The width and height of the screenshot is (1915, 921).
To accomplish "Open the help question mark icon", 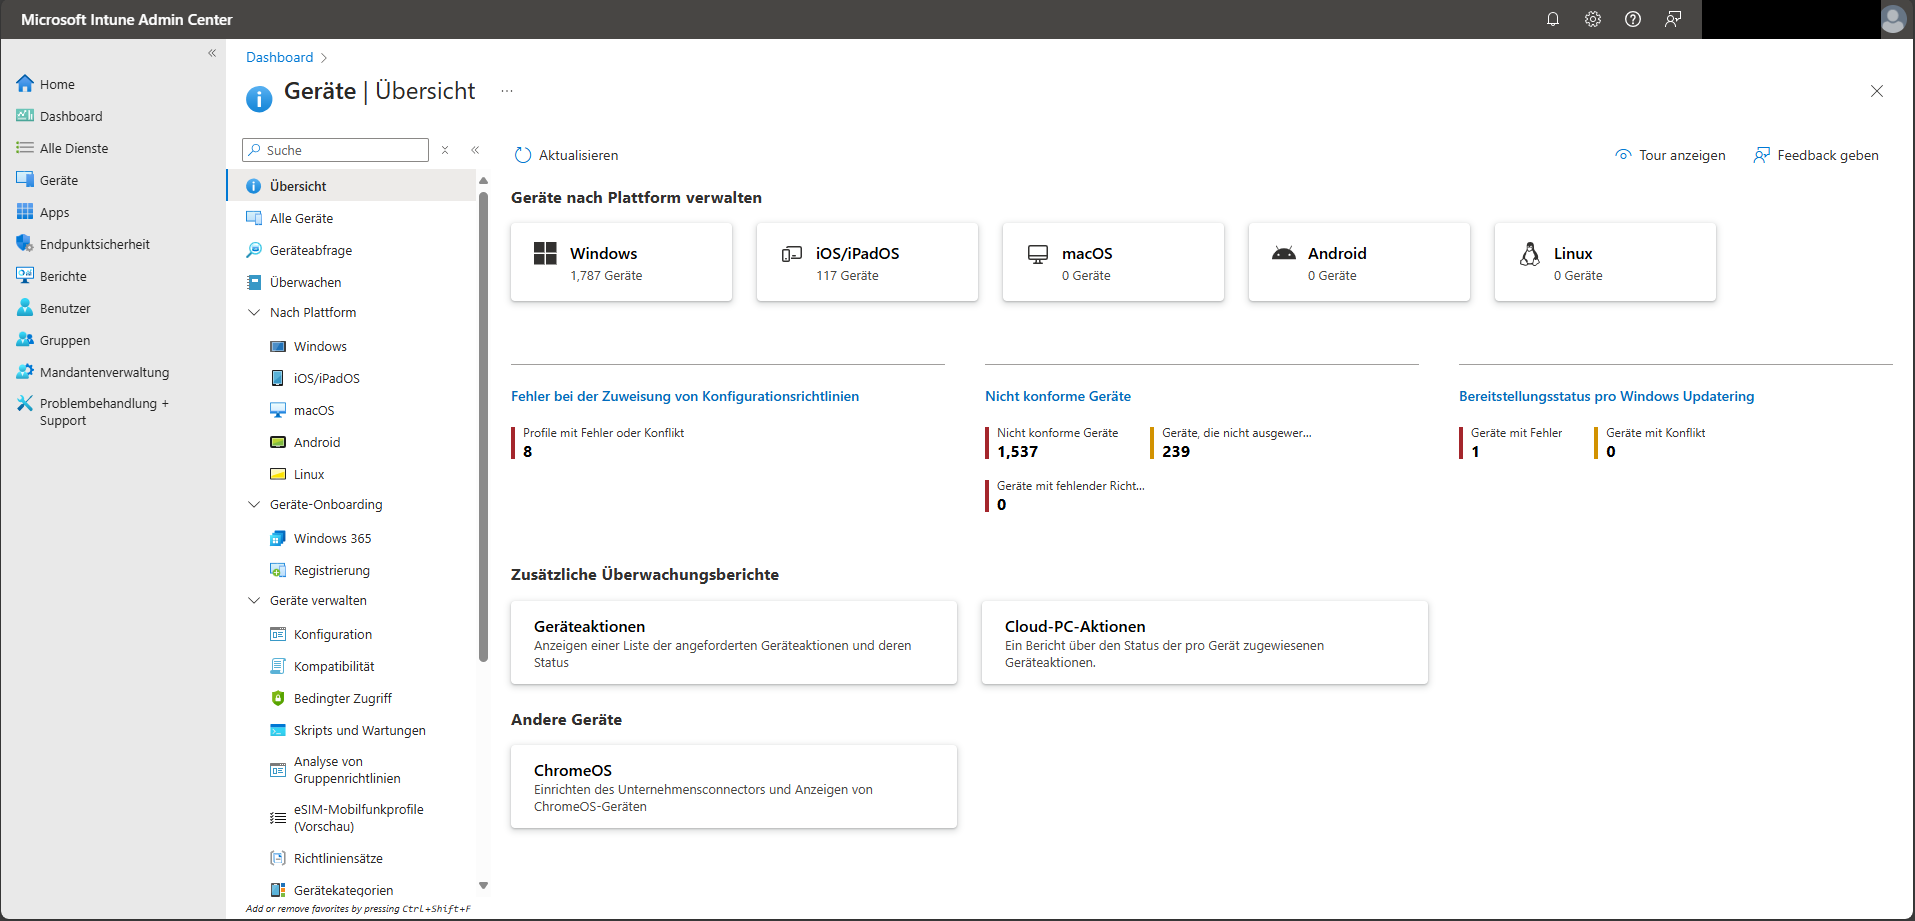I will (x=1633, y=19).
